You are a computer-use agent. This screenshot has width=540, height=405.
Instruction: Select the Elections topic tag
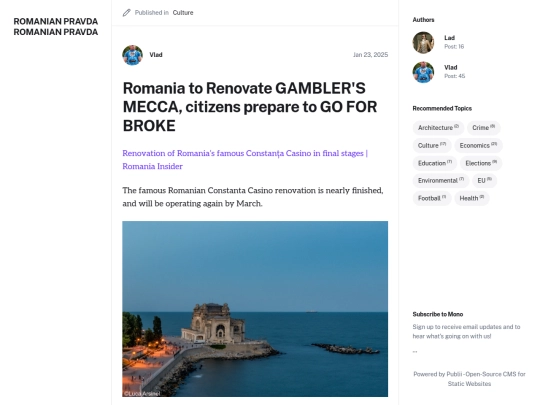[481, 163]
